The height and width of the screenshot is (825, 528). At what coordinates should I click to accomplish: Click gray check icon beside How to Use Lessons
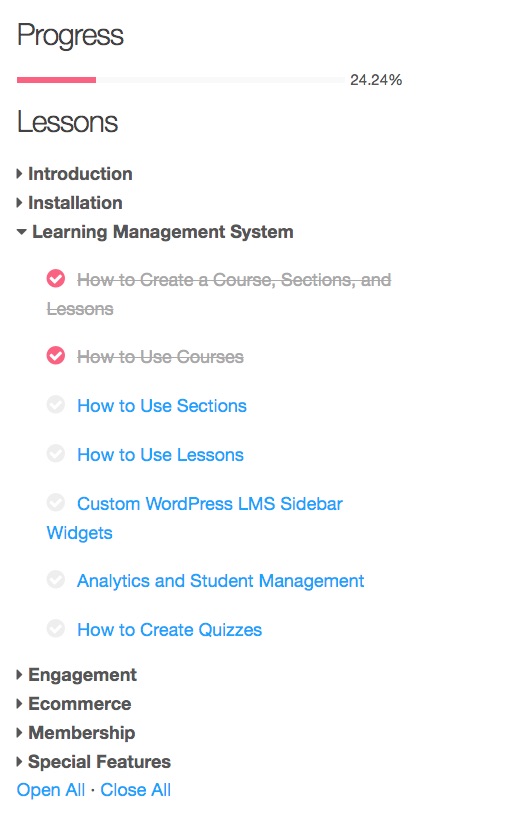[56, 454]
